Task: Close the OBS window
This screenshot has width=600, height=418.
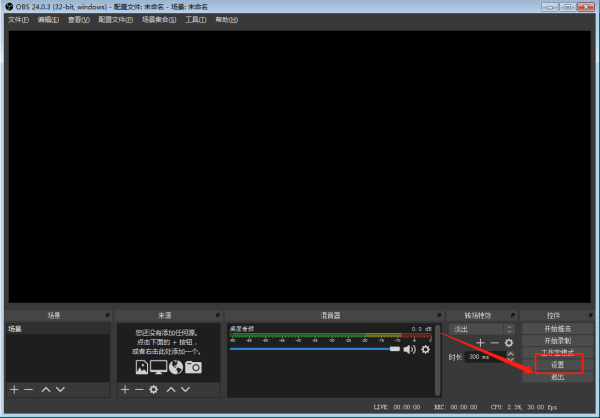Action: (x=586, y=7)
